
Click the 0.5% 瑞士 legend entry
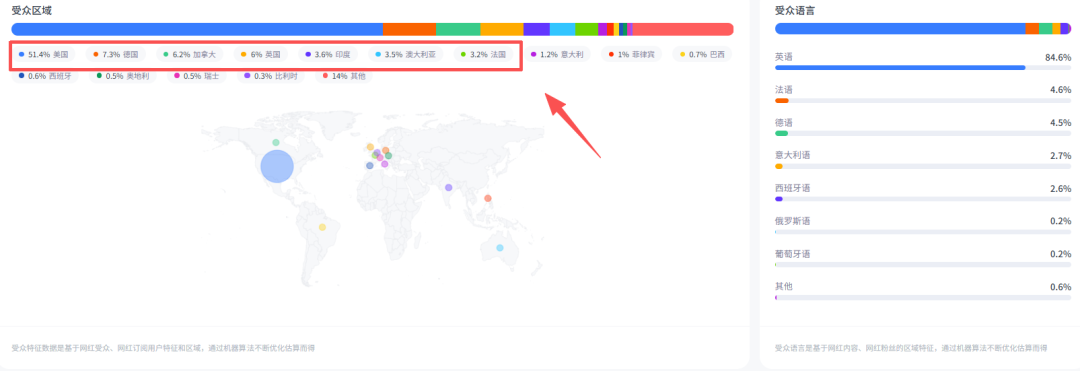tap(196, 76)
